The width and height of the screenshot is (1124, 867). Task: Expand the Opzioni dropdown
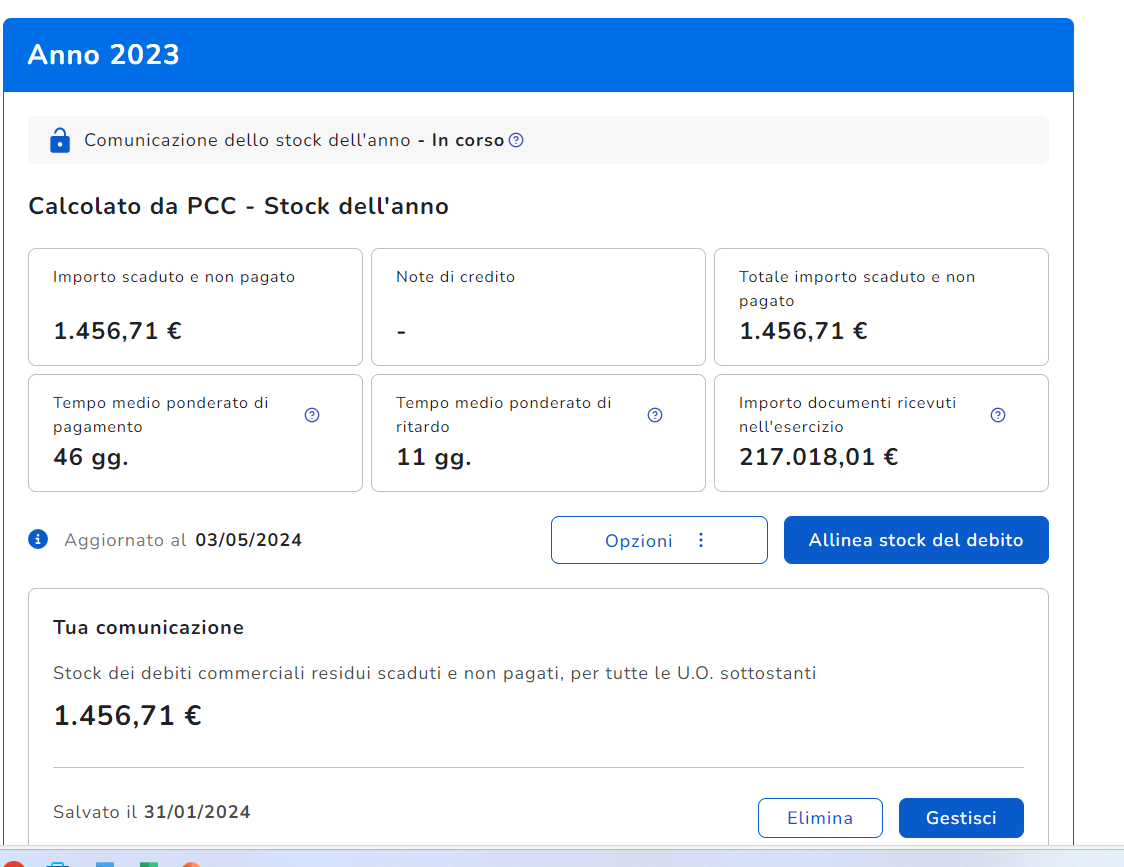[658, 540]
